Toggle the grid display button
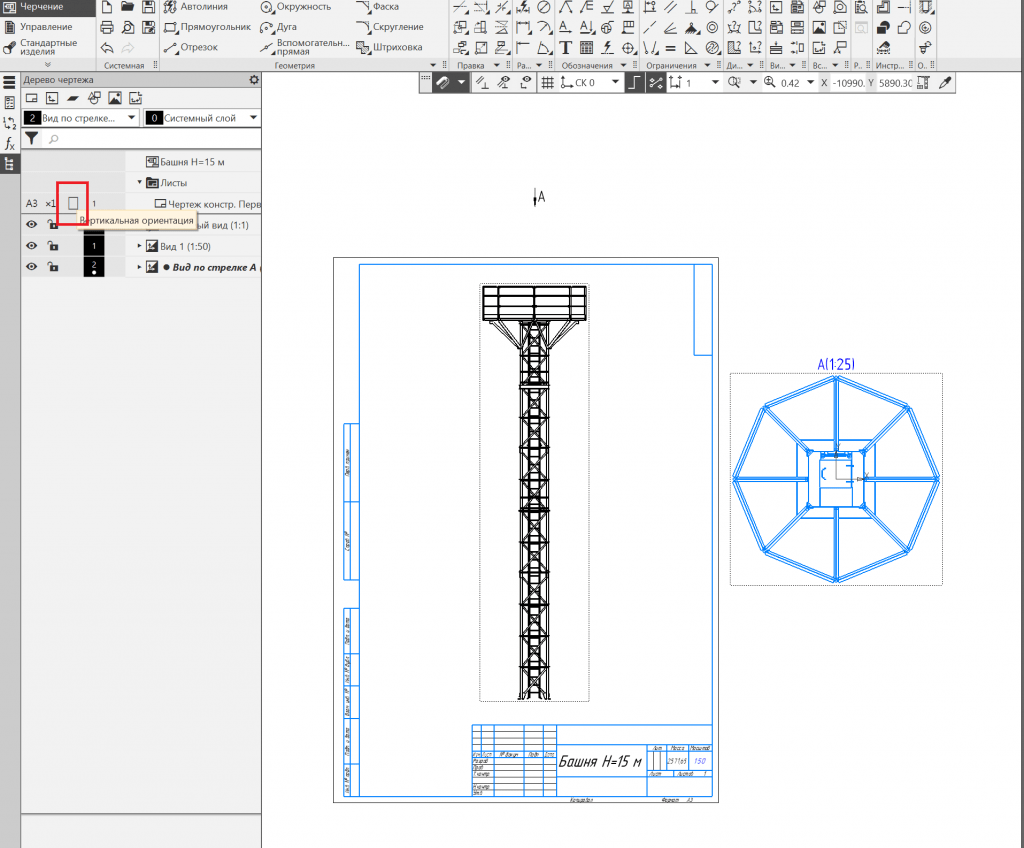Screen dimensions: 1024x848 pos(547,83)
